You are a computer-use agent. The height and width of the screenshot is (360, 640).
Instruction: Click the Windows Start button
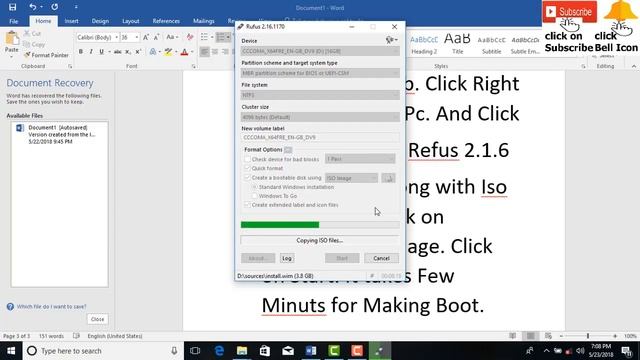(x=11, y=351)
